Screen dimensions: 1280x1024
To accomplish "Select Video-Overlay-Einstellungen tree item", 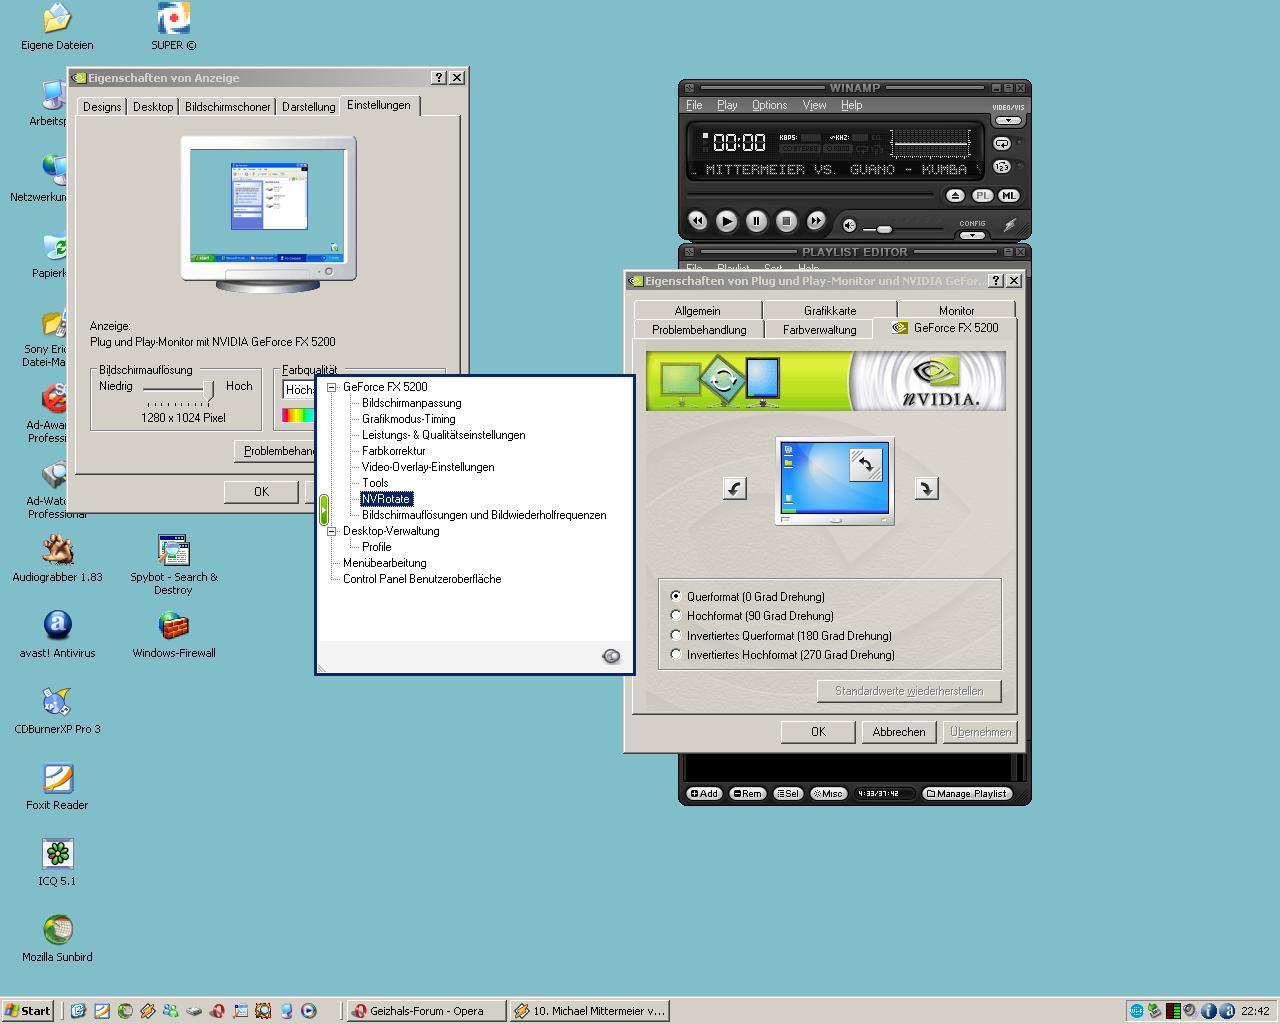I will (x=428, y=467).
